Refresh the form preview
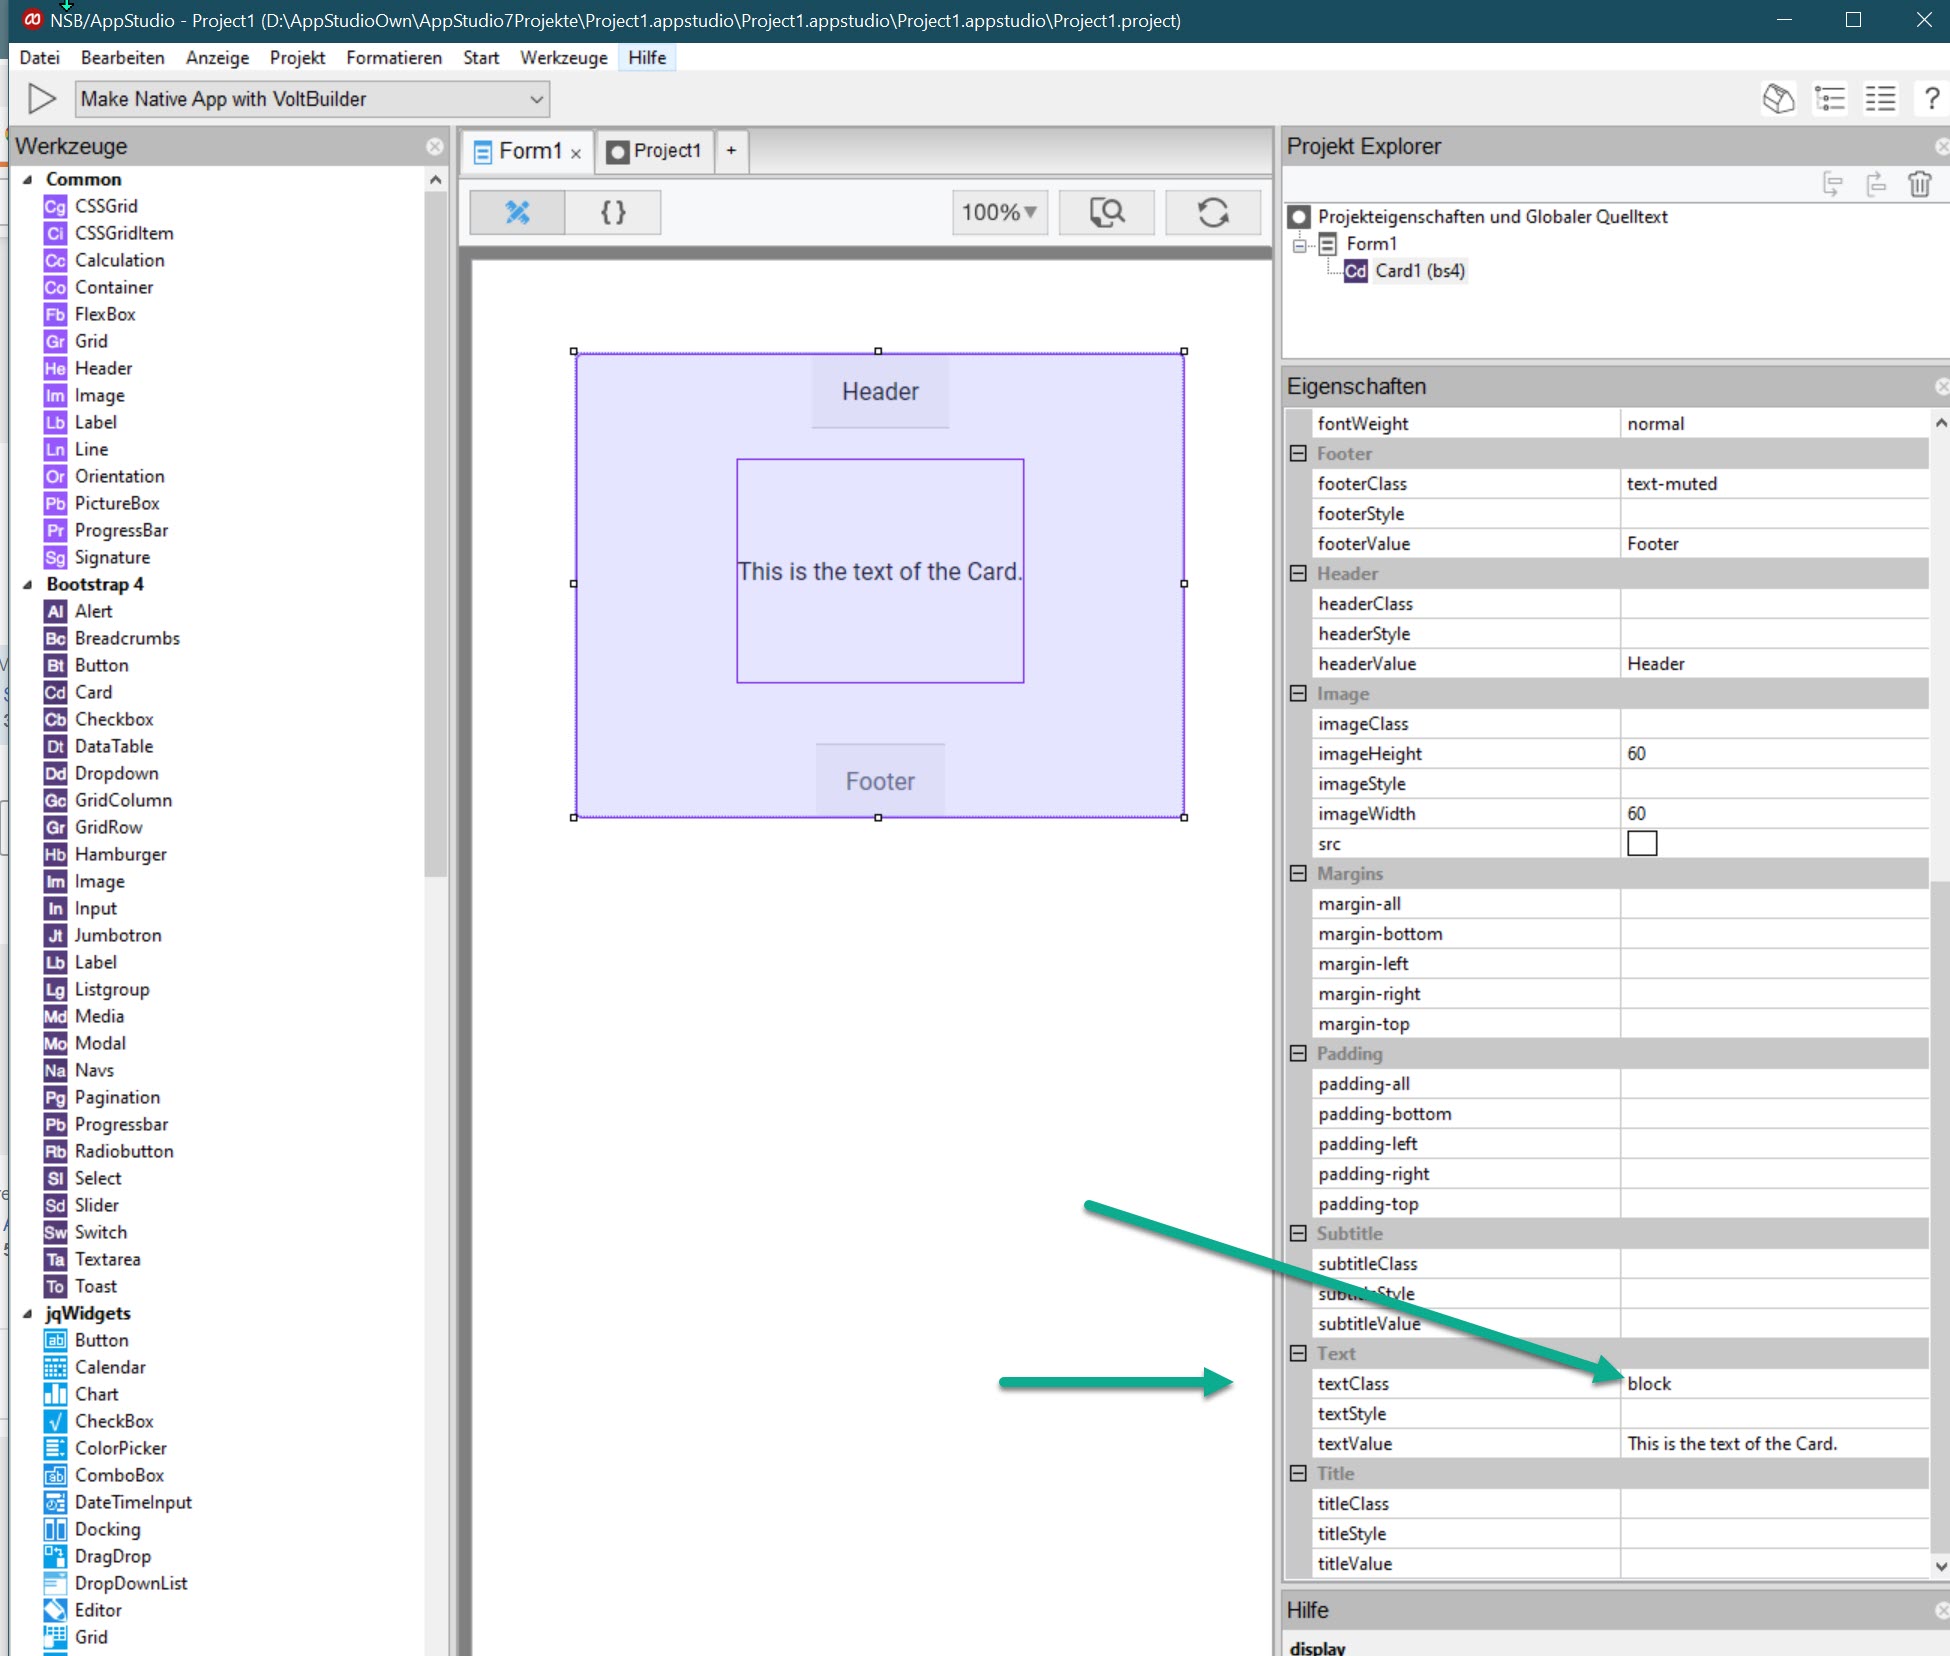 click(x=1212, y=212)
